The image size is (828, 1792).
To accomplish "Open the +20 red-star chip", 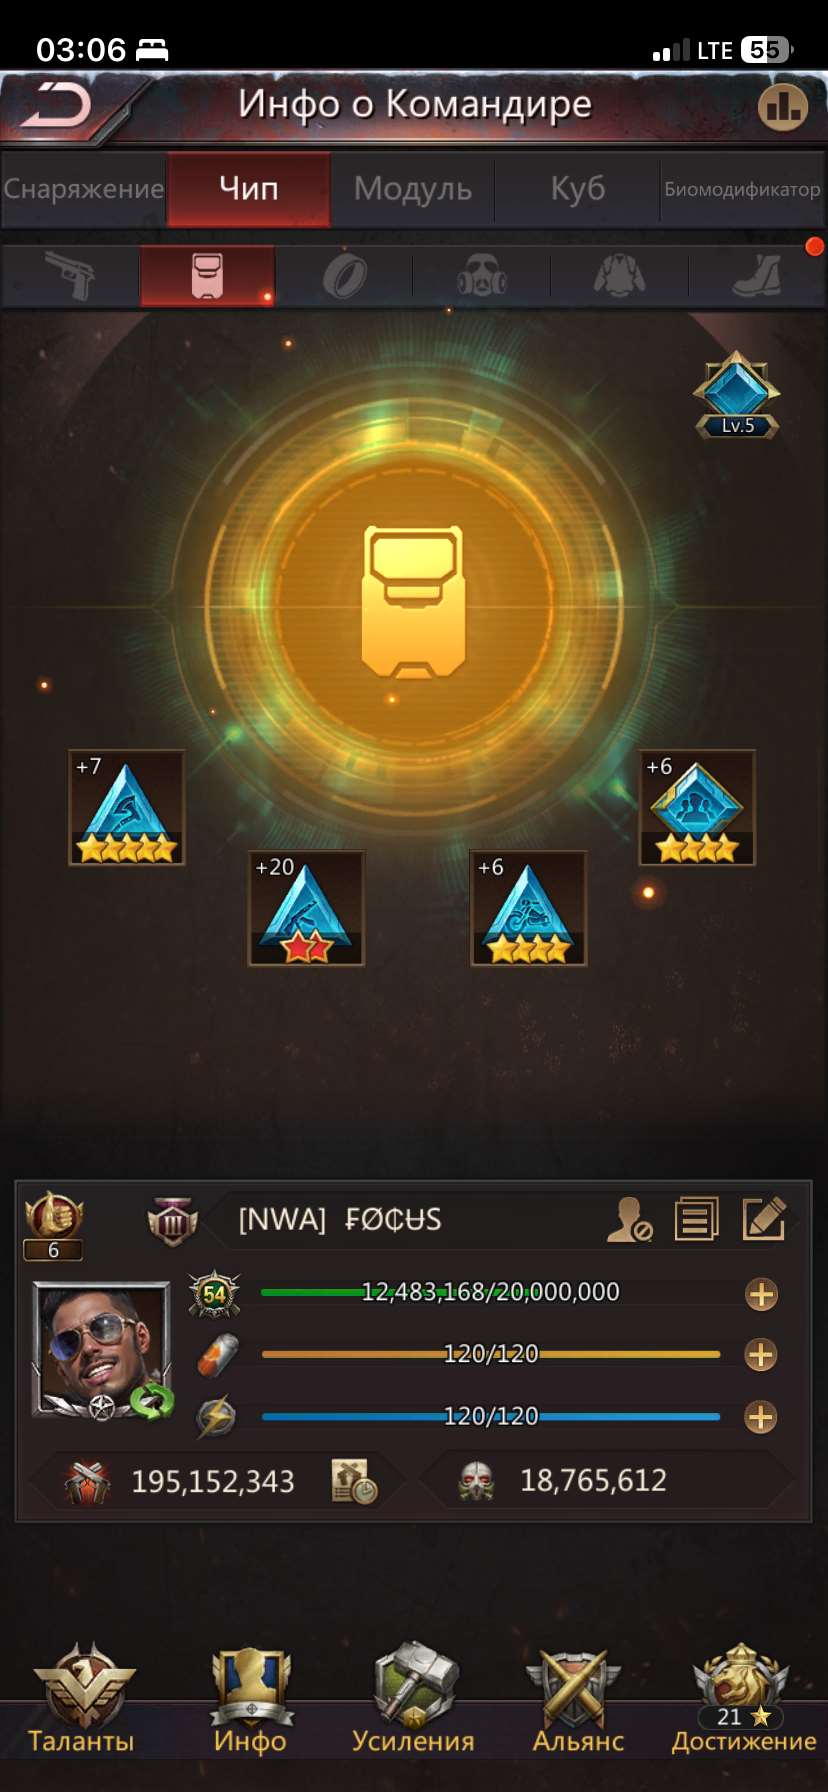I will click(x=306, y=908).
